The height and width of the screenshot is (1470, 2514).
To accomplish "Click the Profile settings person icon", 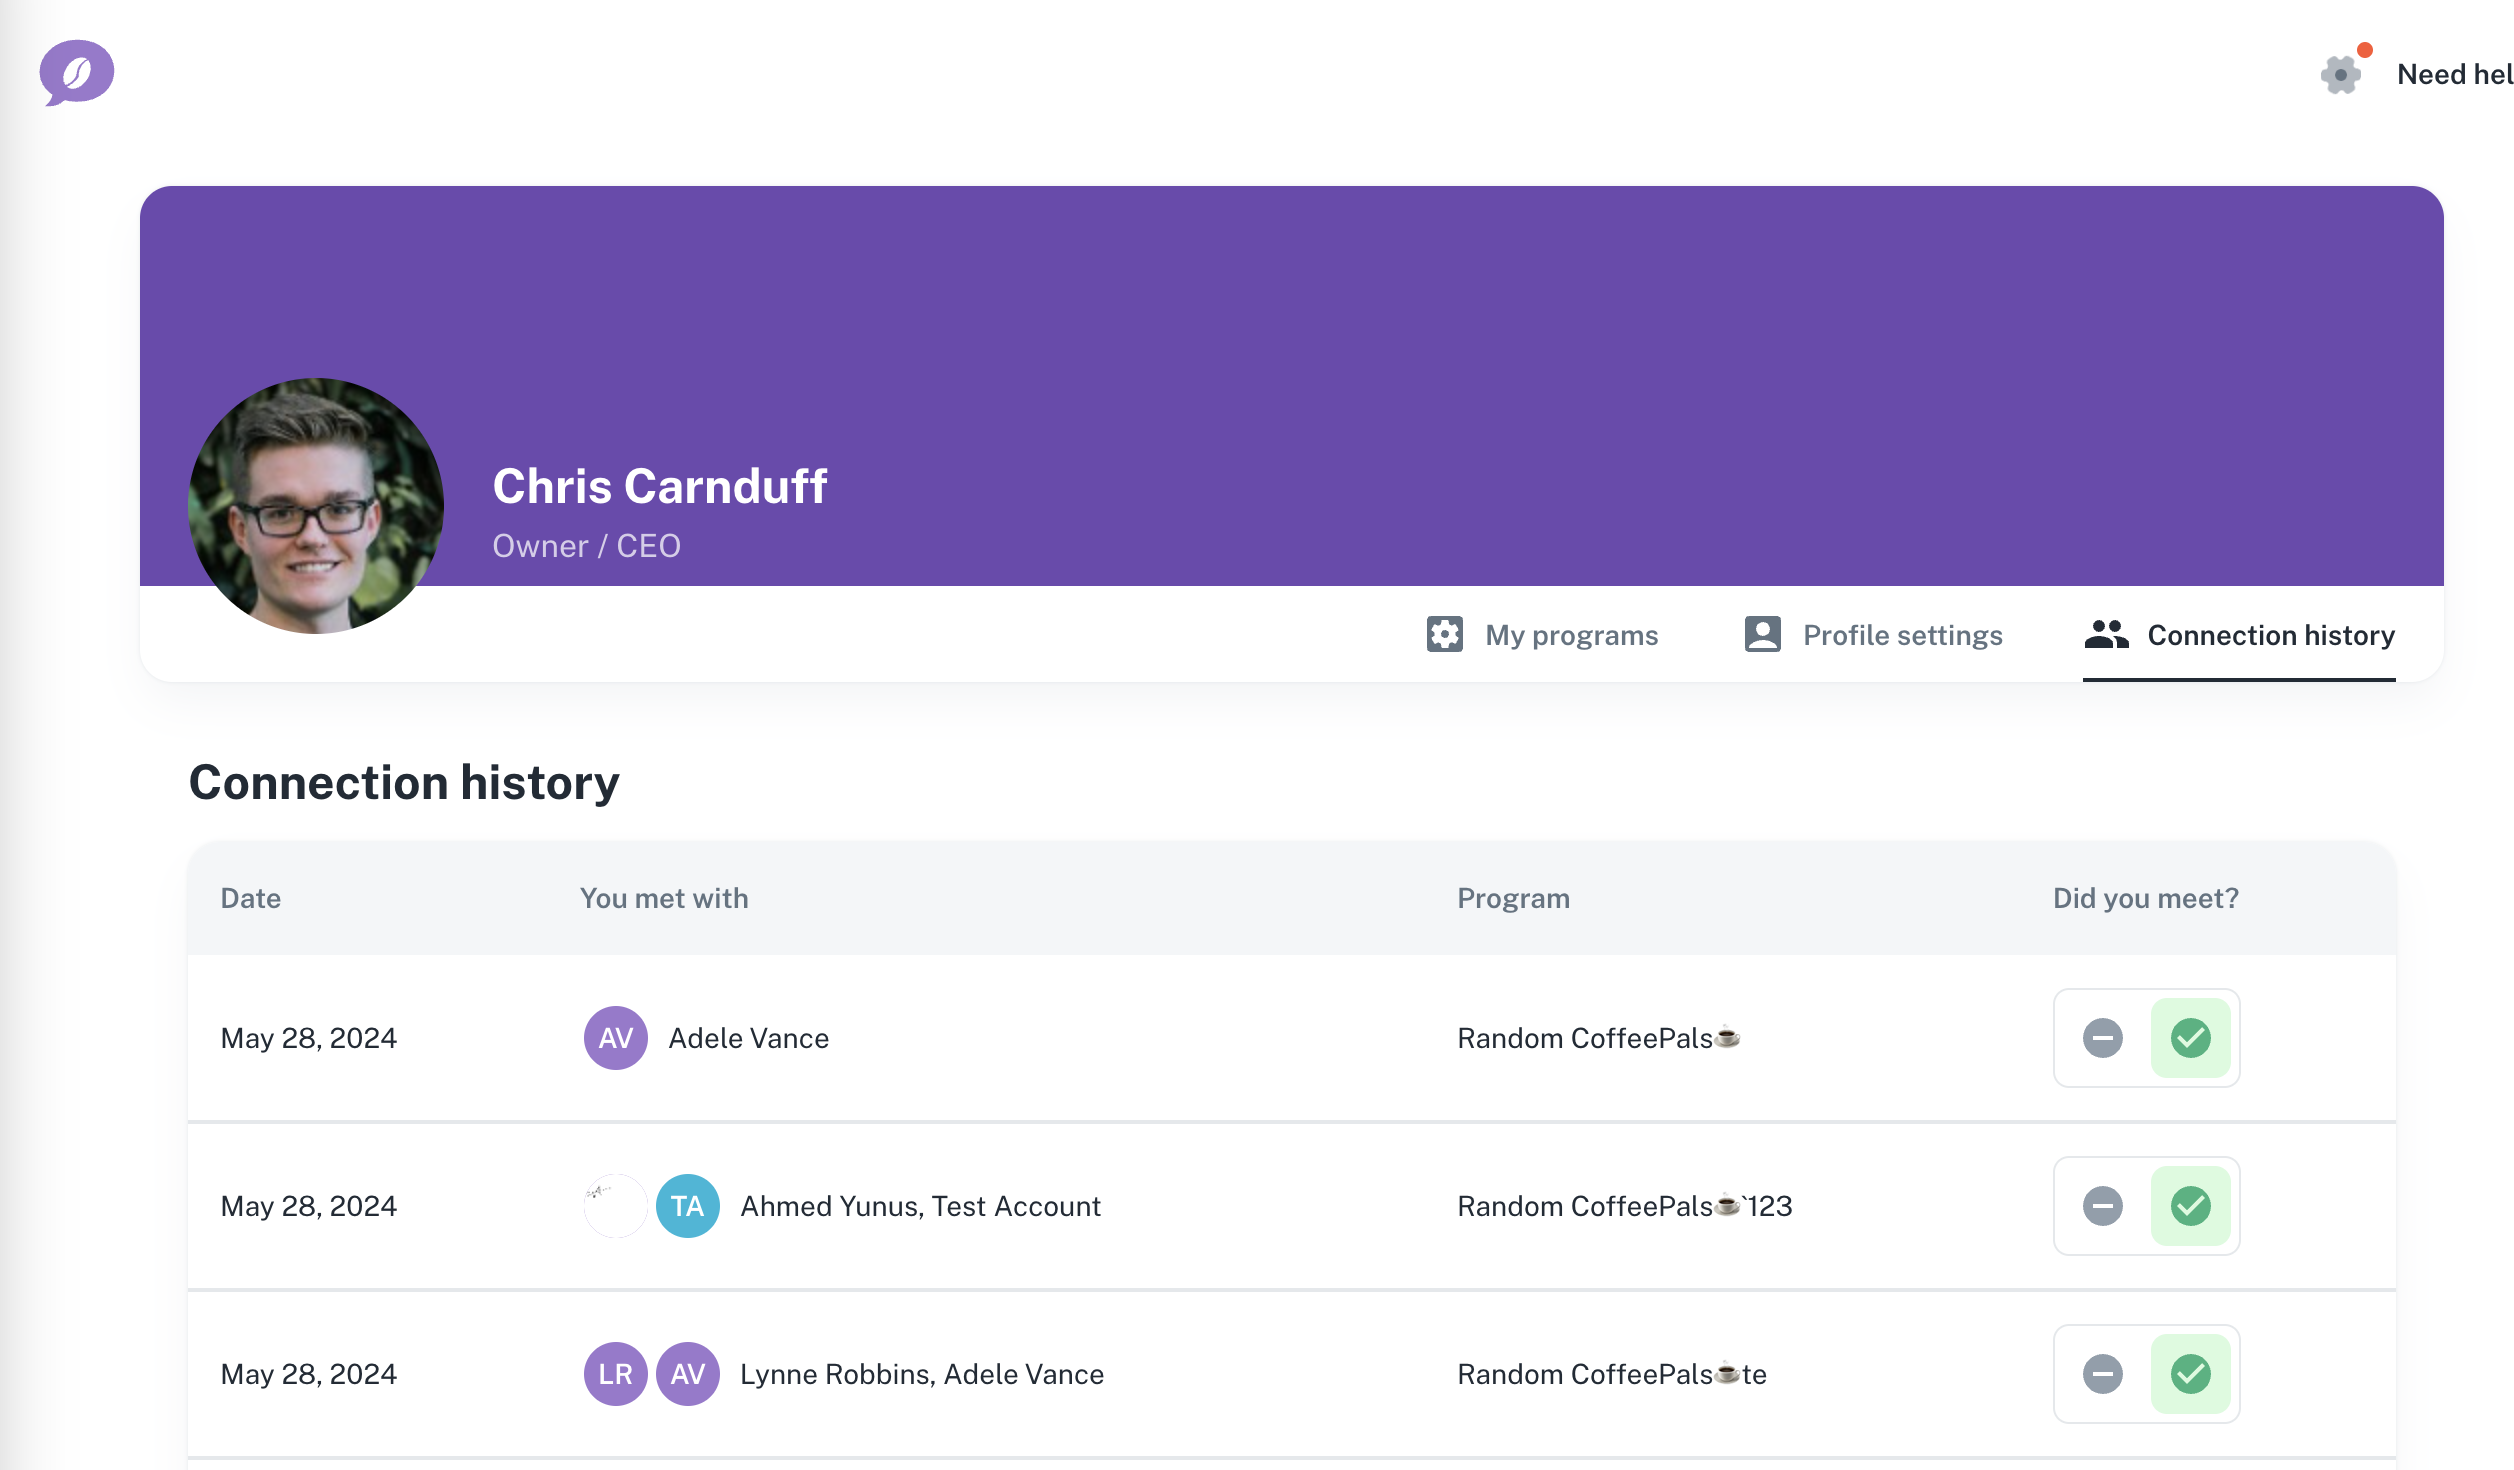I will pos(1762,635).
